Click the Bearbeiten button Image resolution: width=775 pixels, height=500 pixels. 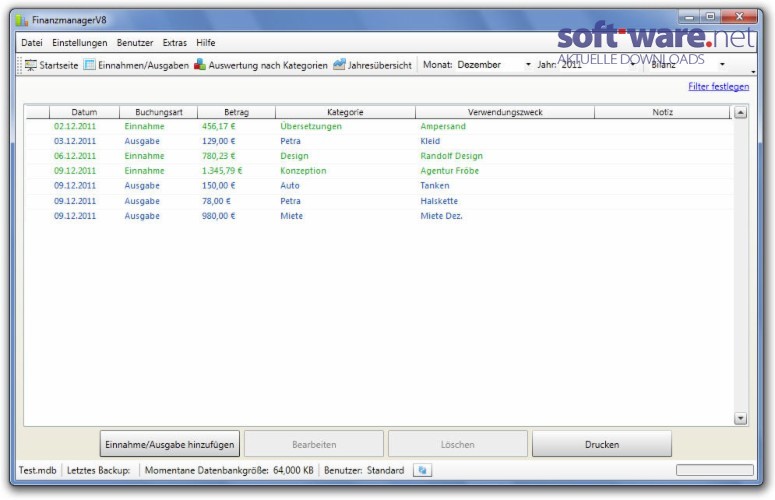[x=314, y=444]
